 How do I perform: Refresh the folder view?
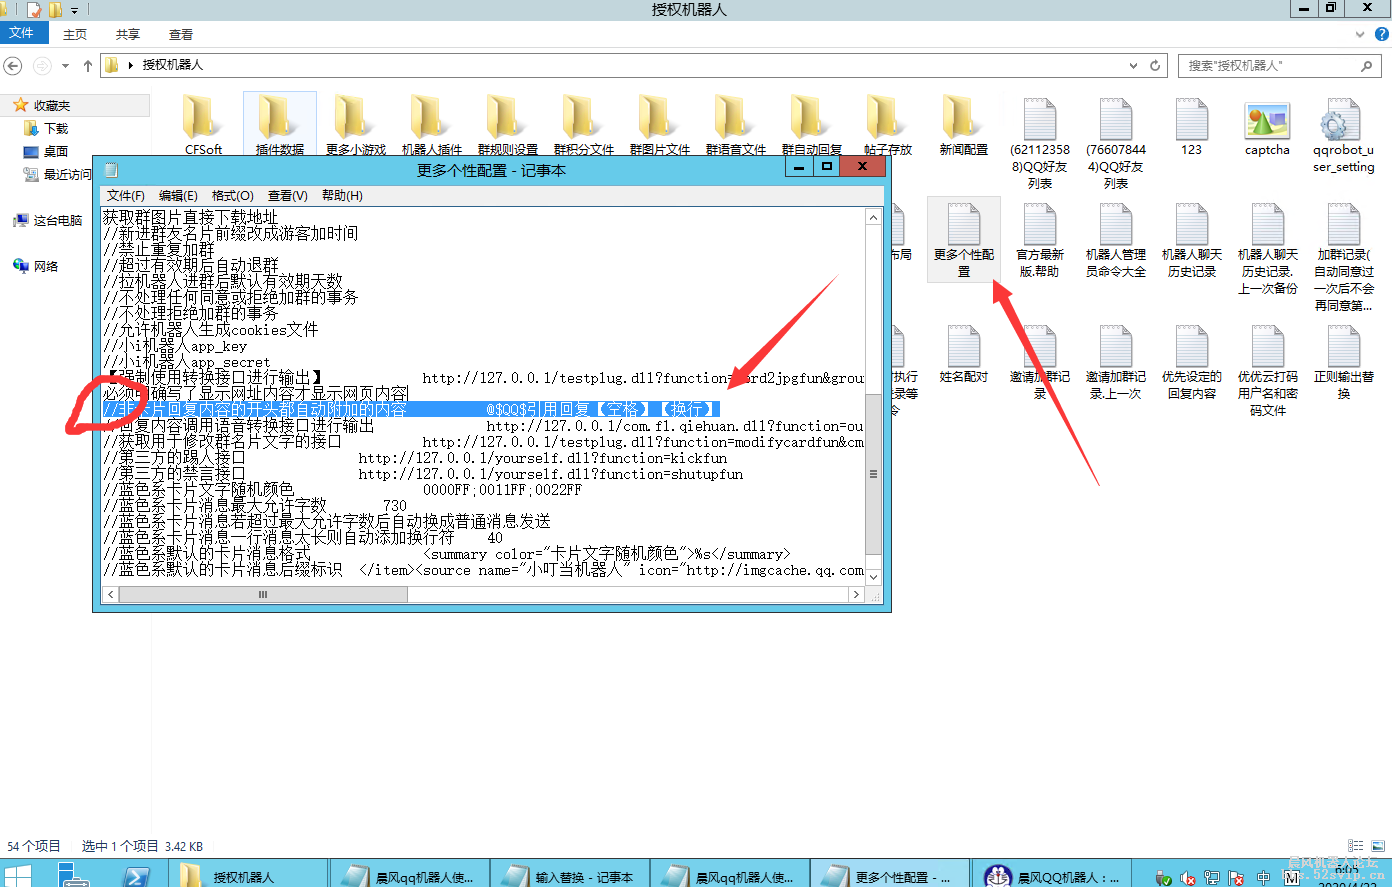click(1156, 65)
